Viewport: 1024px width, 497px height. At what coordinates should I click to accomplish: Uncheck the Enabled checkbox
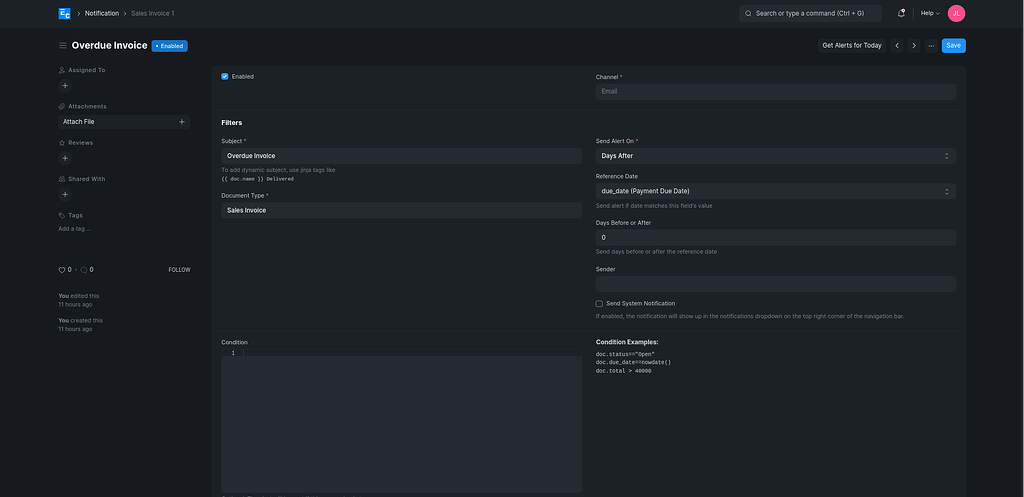(225, 76)
